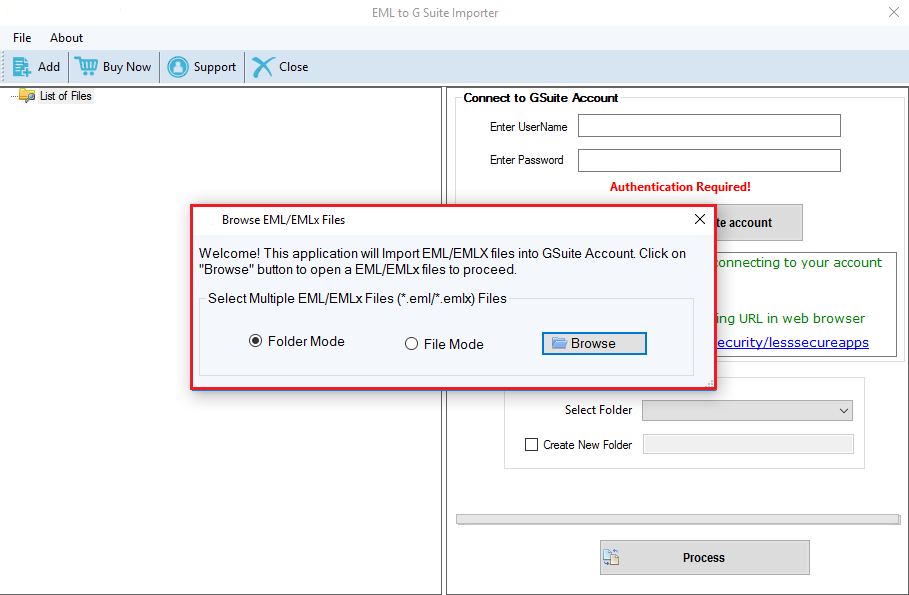Click the green 'connecting to your account' text

(799, 263)
